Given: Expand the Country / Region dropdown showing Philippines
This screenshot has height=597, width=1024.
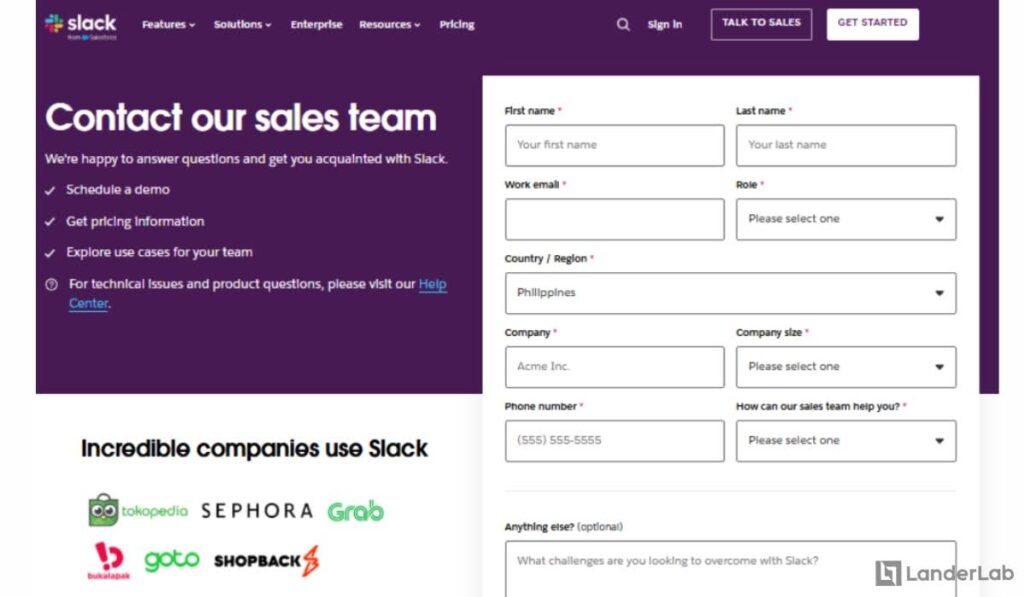Looking at the screenshot, I should click(x=730, y=292).
